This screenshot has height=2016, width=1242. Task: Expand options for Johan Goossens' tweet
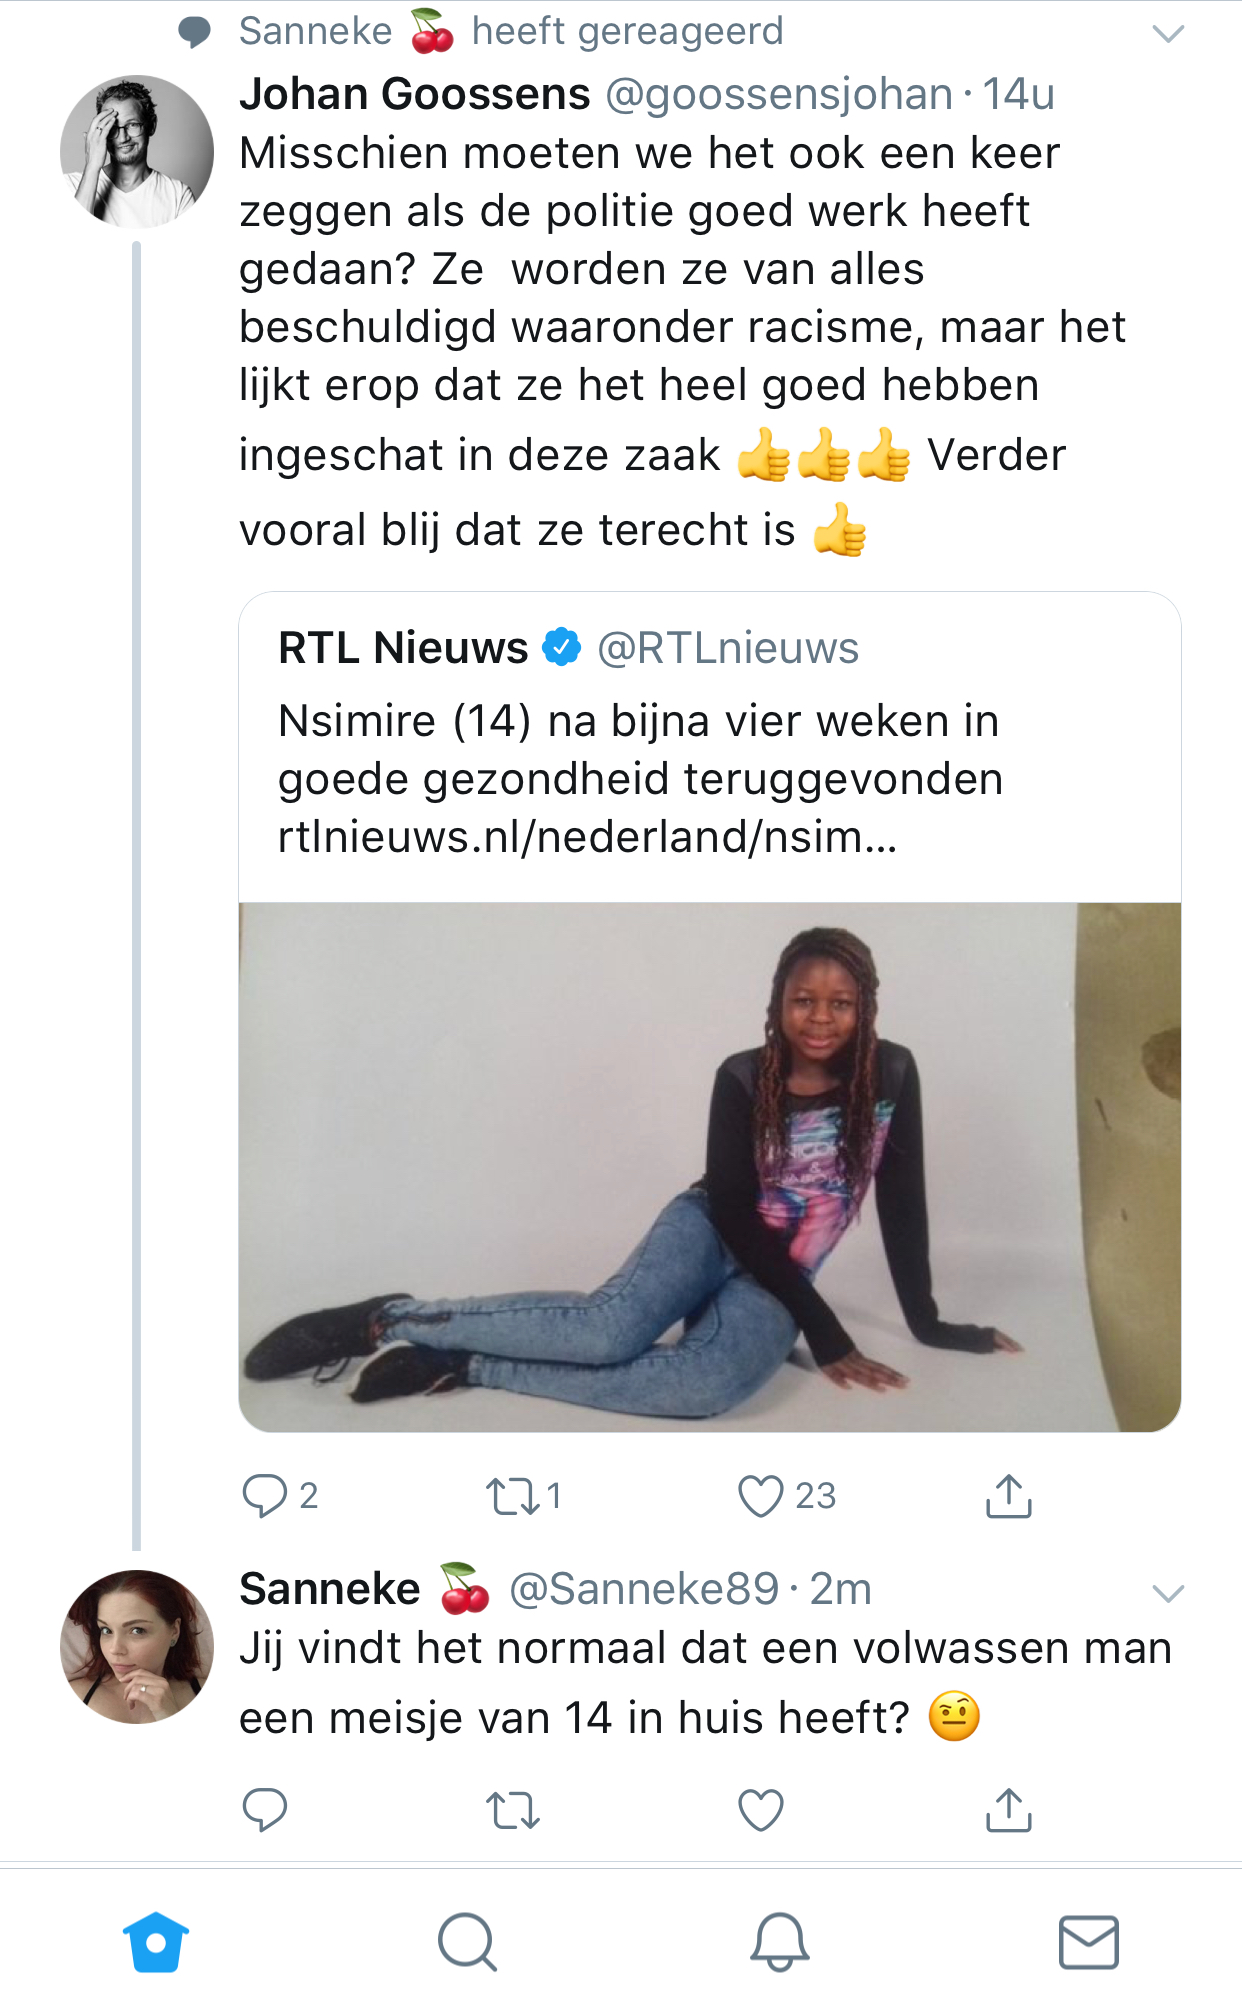[x=1168, y=34]
